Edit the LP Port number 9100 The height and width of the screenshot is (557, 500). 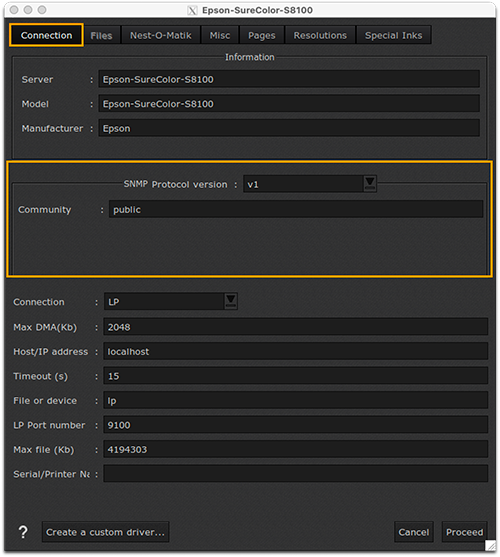295,424
